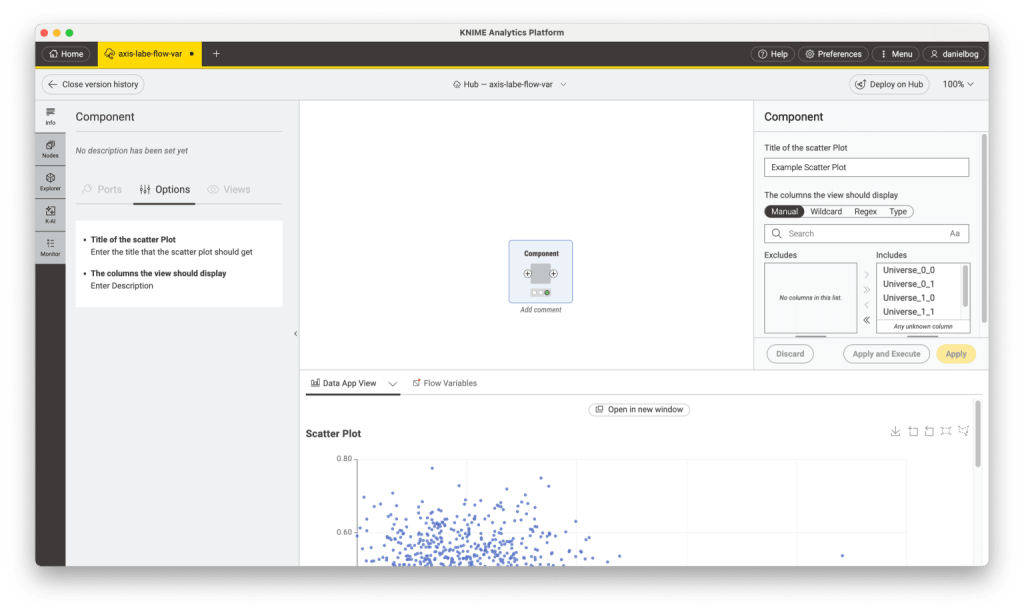Switch to the Options tab

165,189
